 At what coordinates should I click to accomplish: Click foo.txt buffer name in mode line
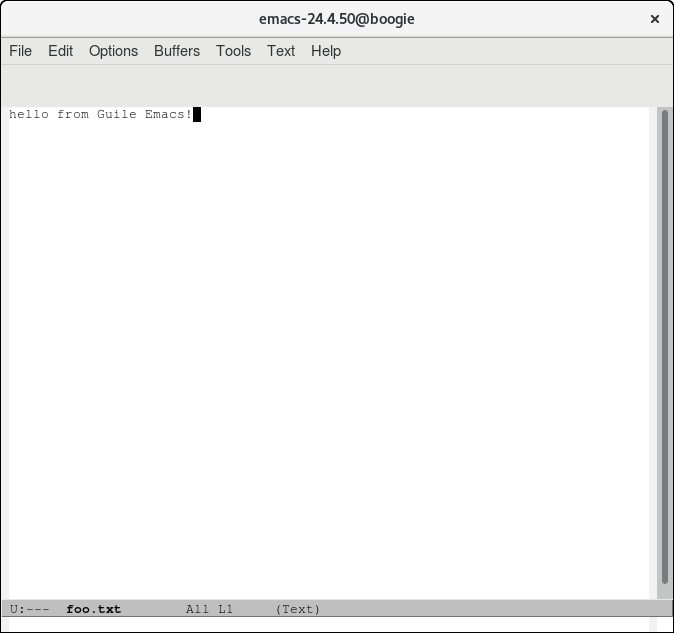click(93, 609)
